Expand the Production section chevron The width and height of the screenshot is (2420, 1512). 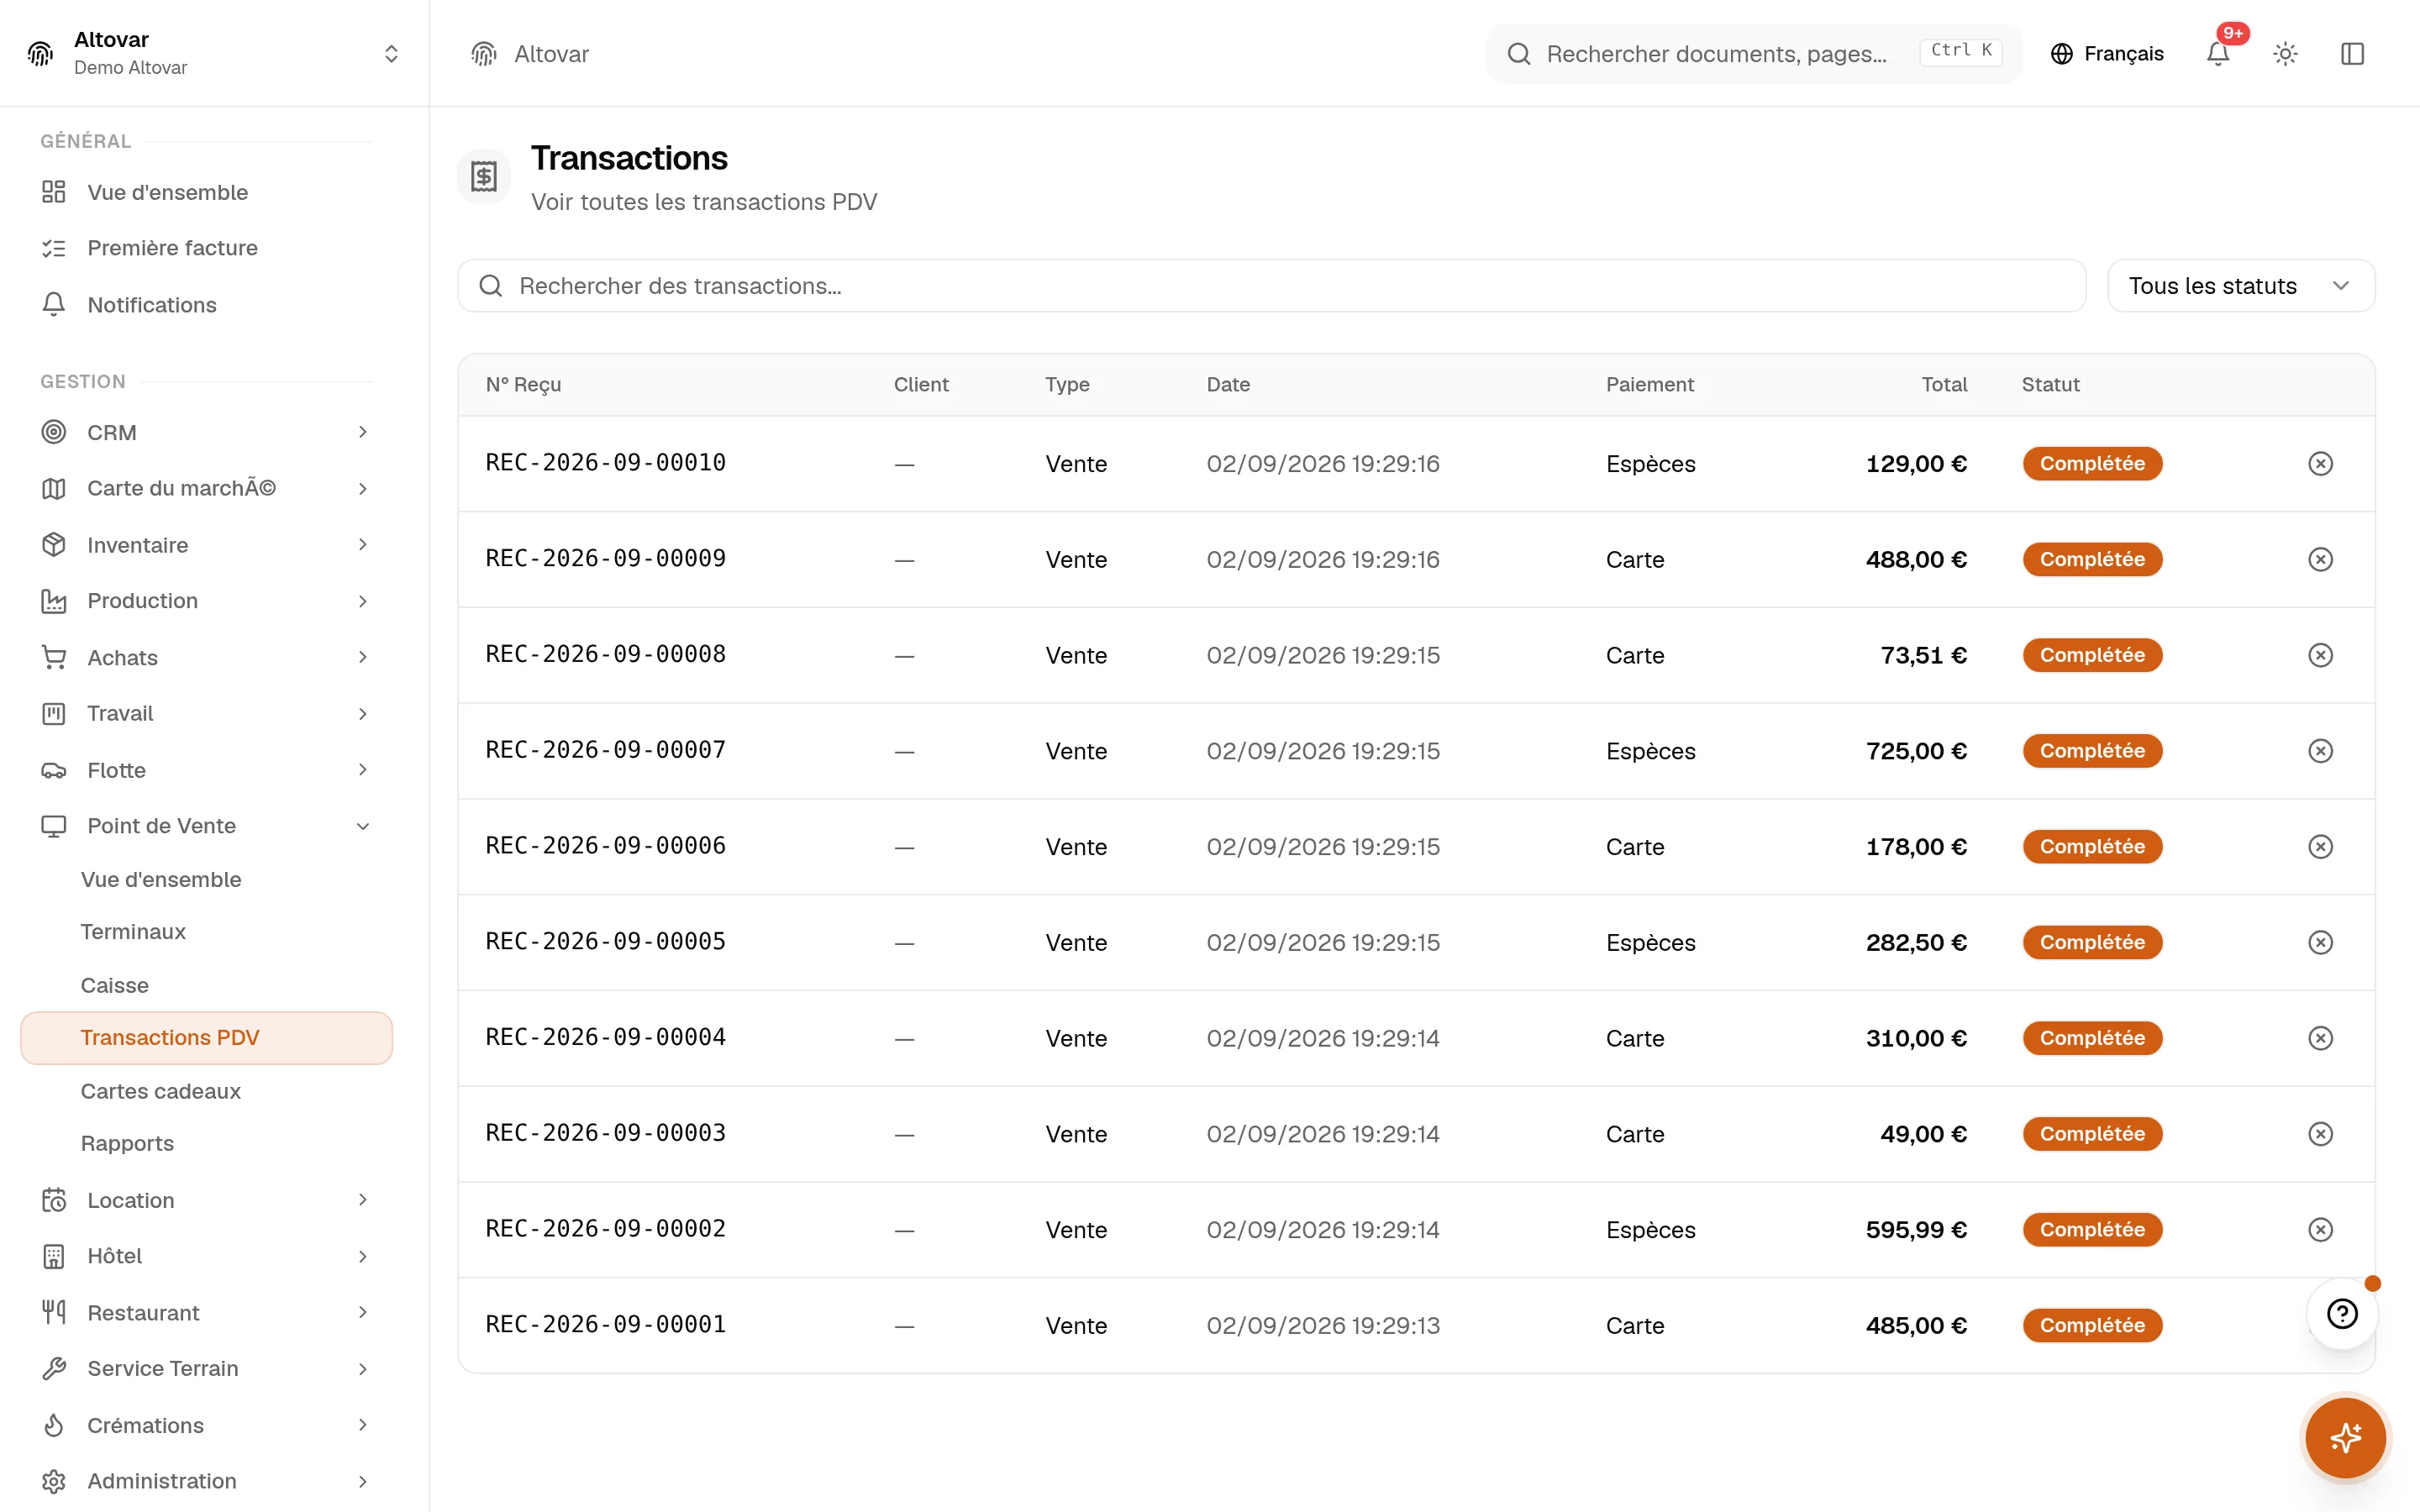point(363,601)
